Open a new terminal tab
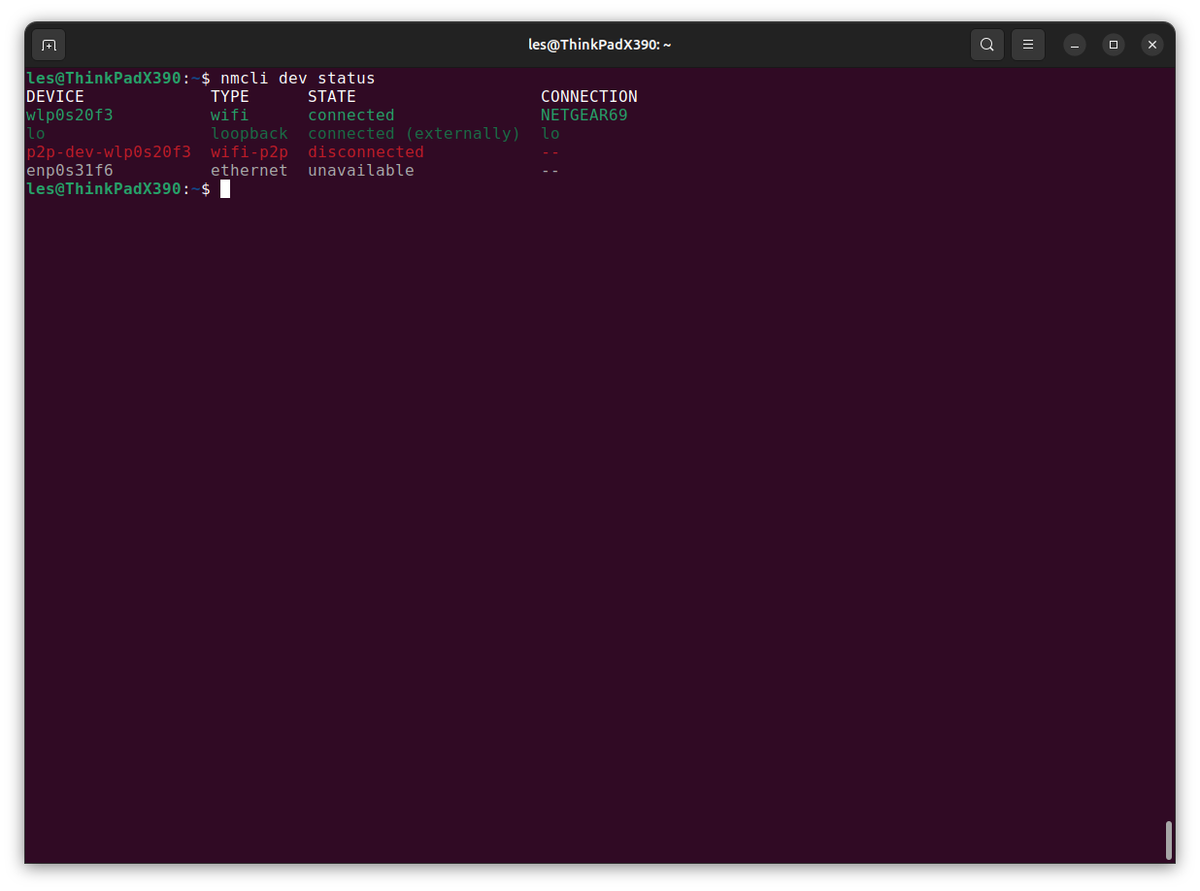The width and height of the screenshot is (1200, 891). coord(48,44)
